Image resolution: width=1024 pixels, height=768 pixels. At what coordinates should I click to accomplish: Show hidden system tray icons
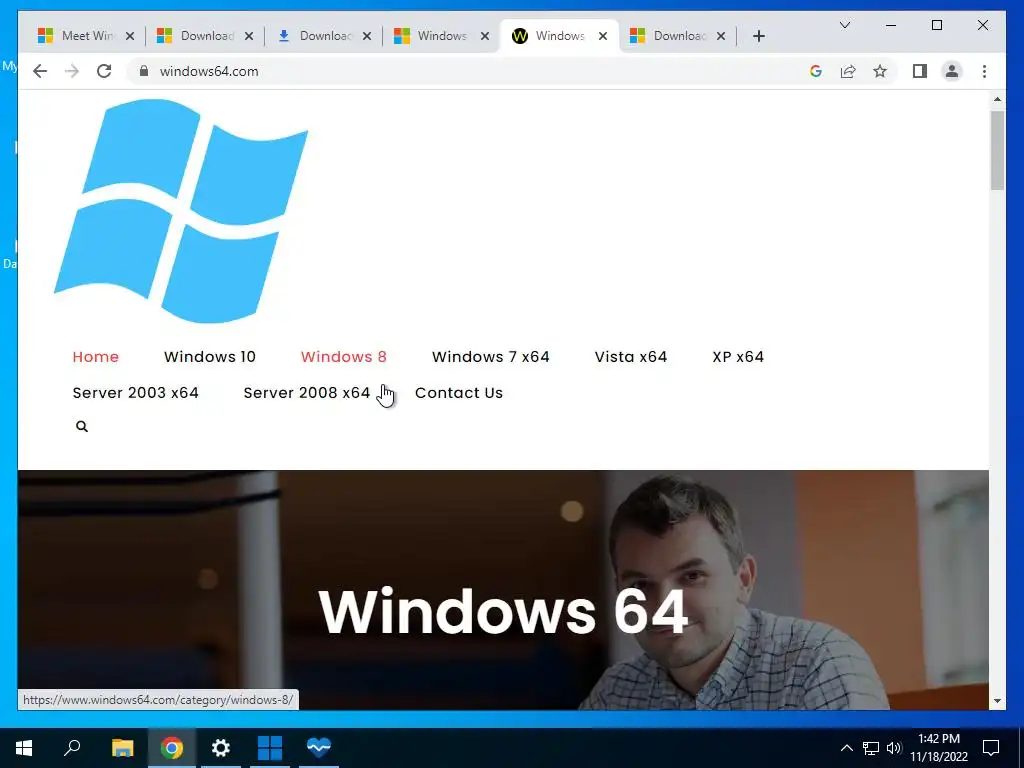coord(846,748)
